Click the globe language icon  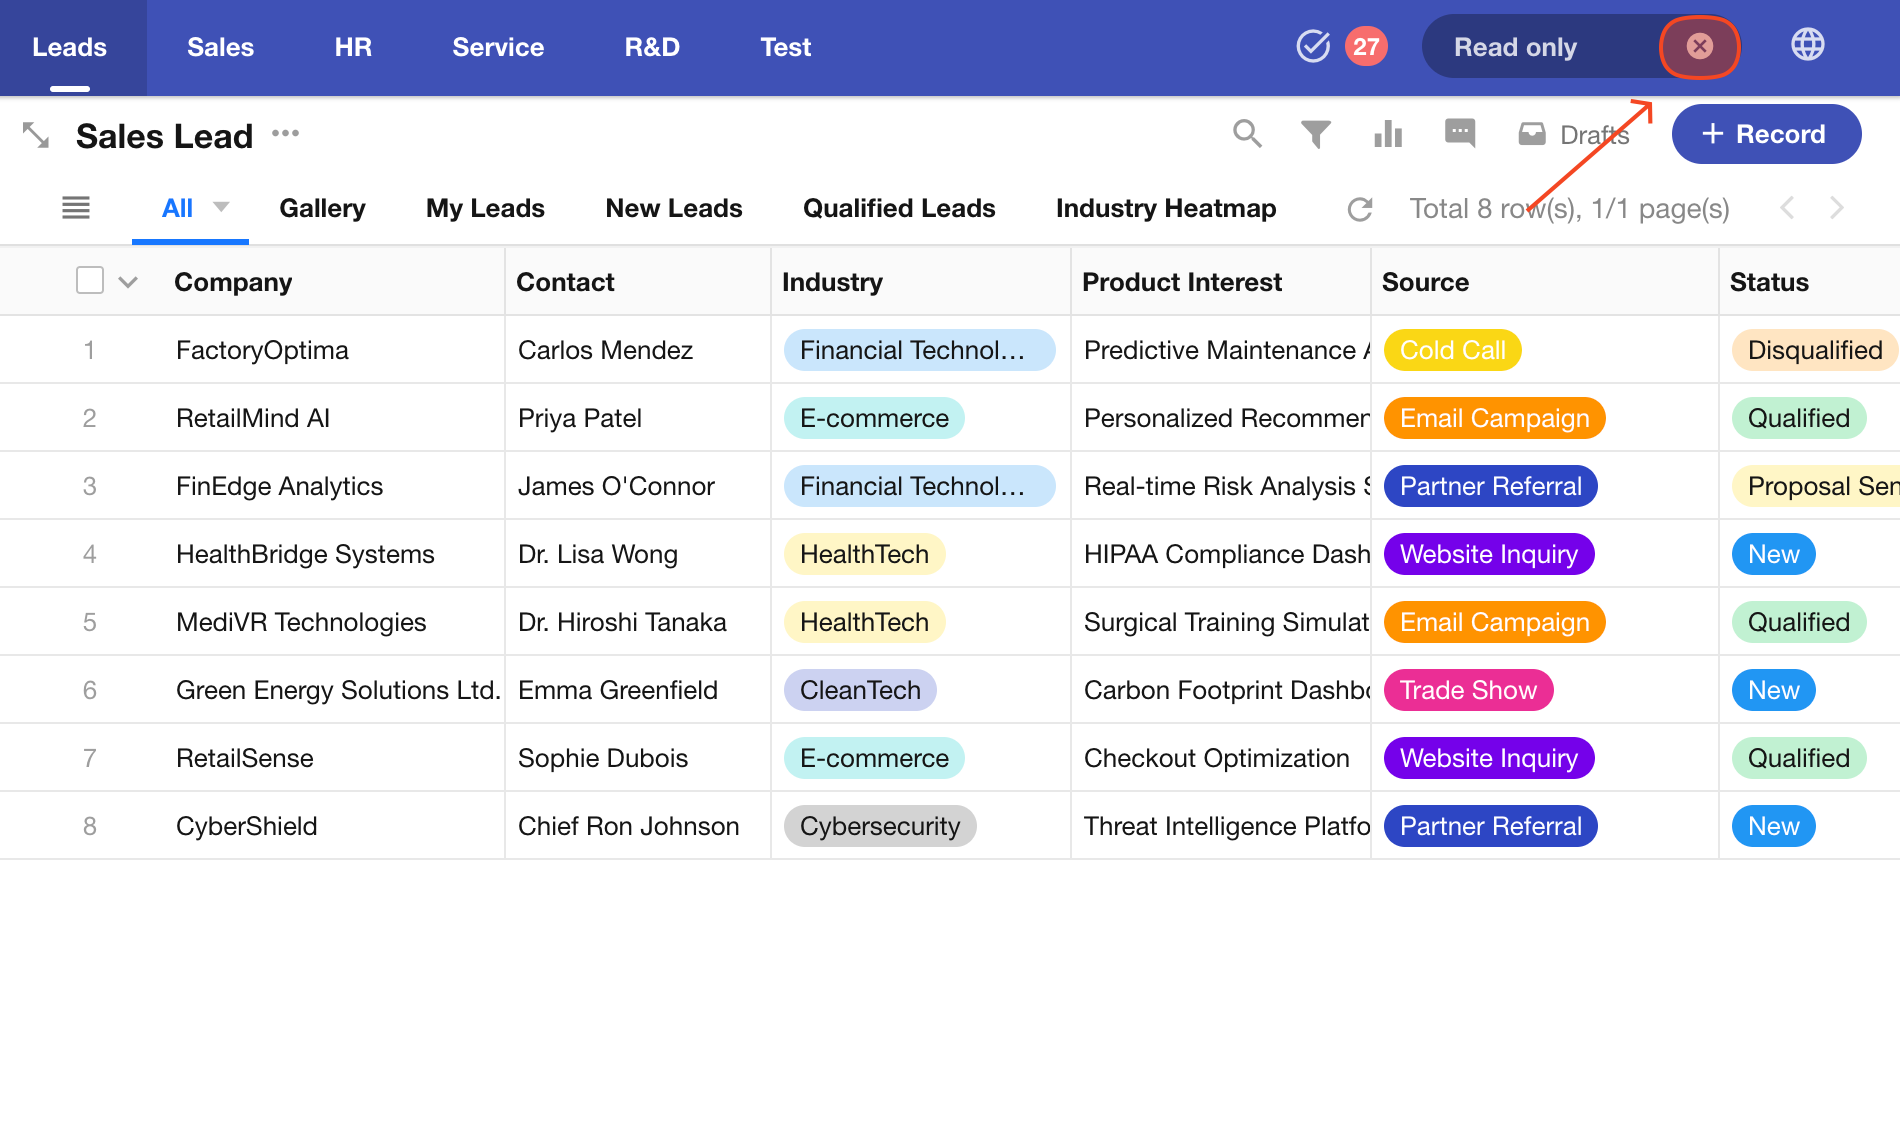[x=1807, y=46]
